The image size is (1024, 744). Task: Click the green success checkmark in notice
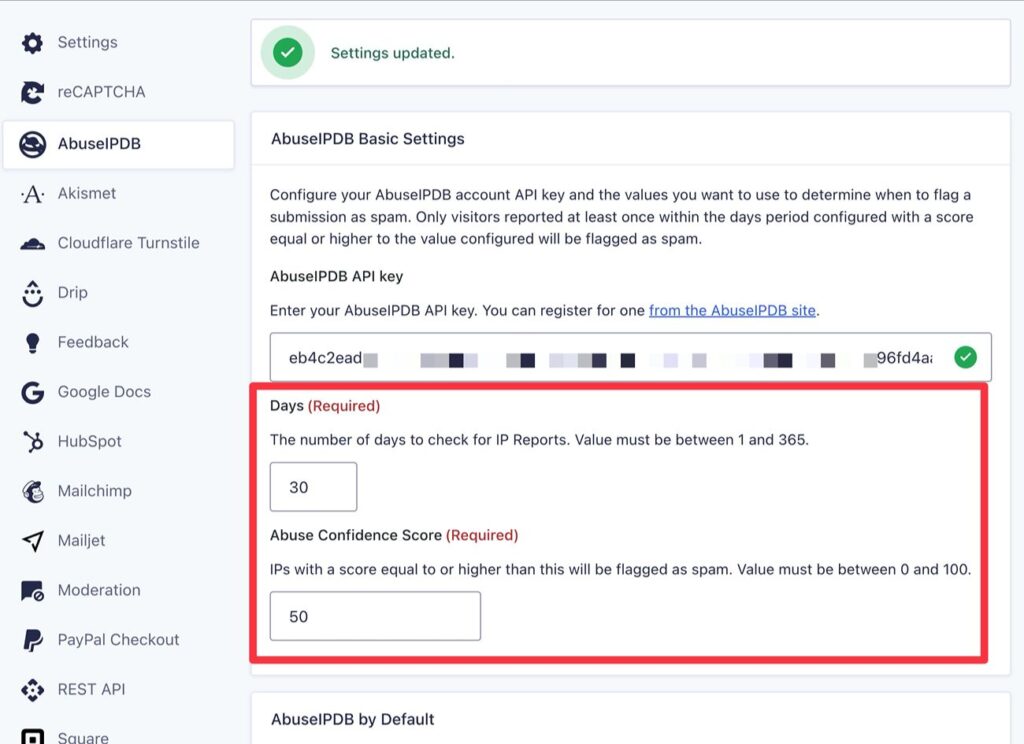pyautogui.click(x=287, y=52)
